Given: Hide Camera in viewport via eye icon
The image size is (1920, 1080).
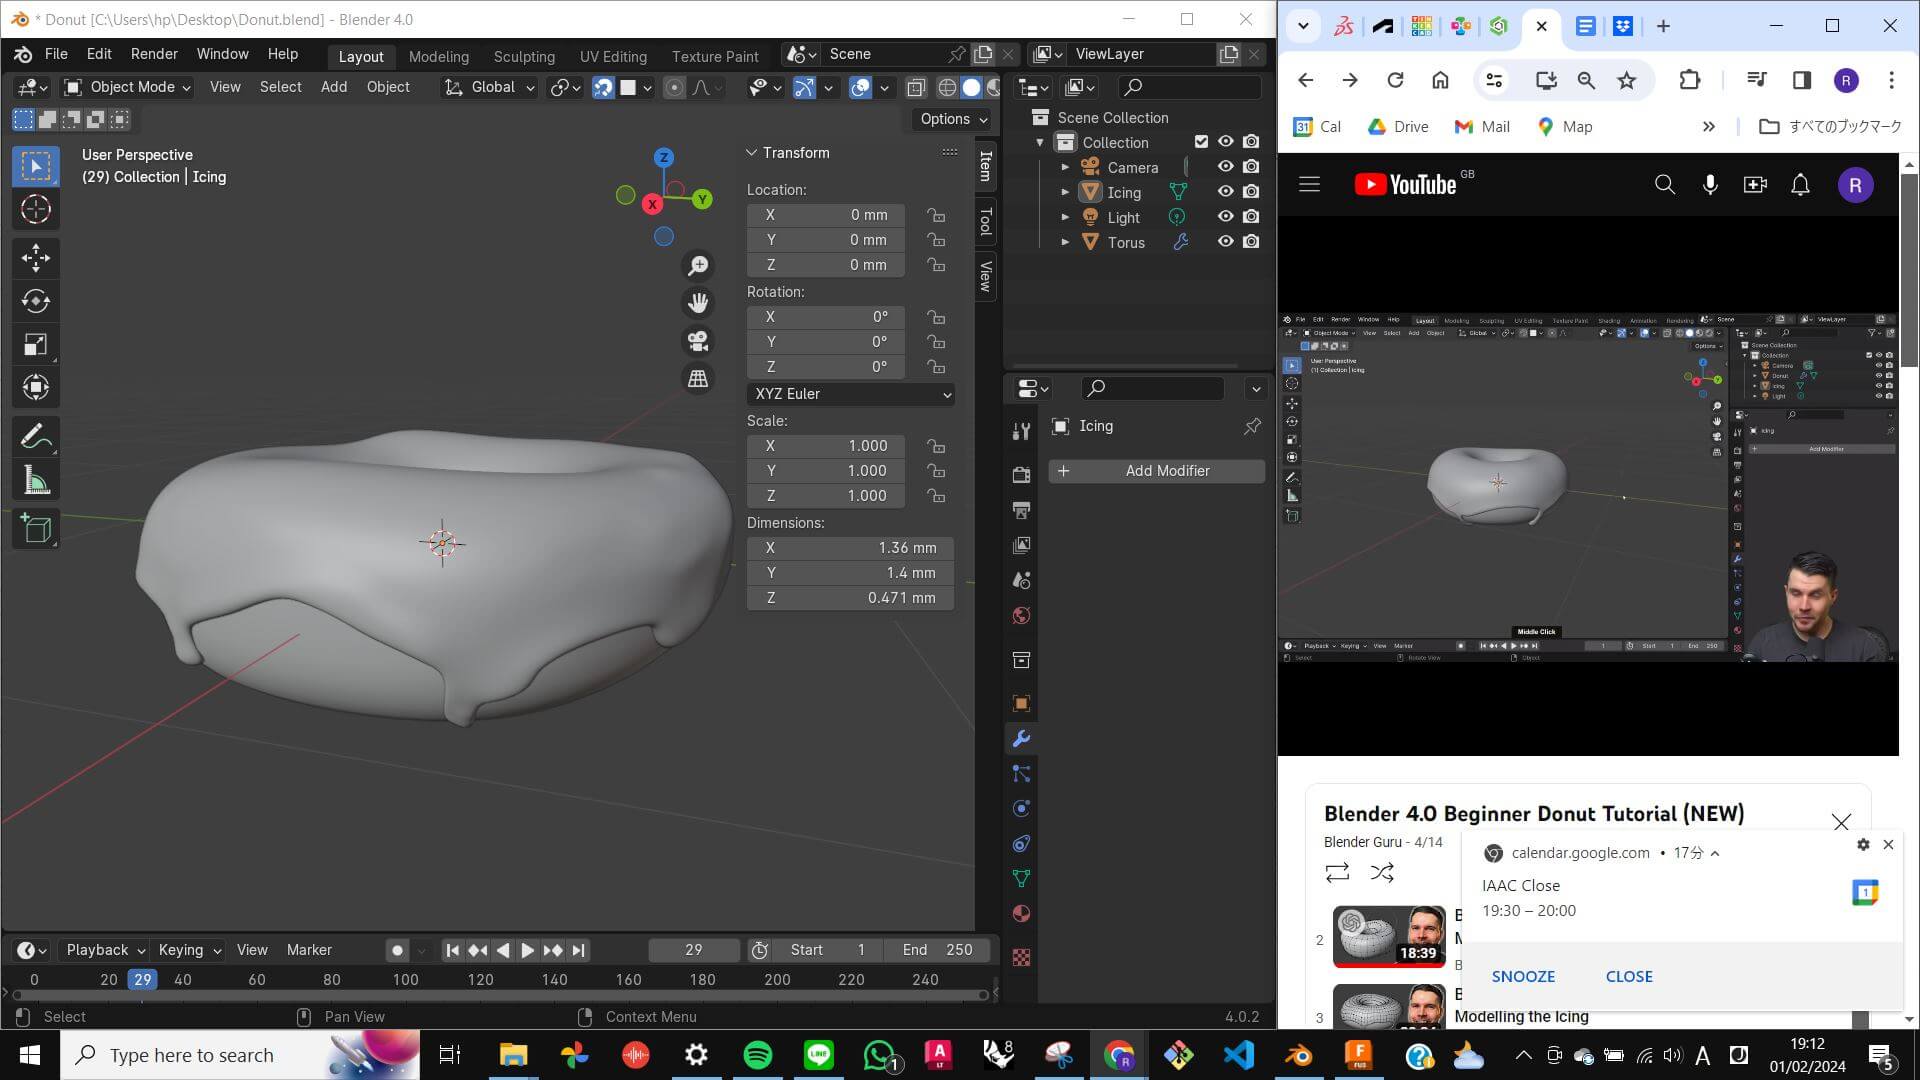Looking at the screenshot, I should (1225, 167).
